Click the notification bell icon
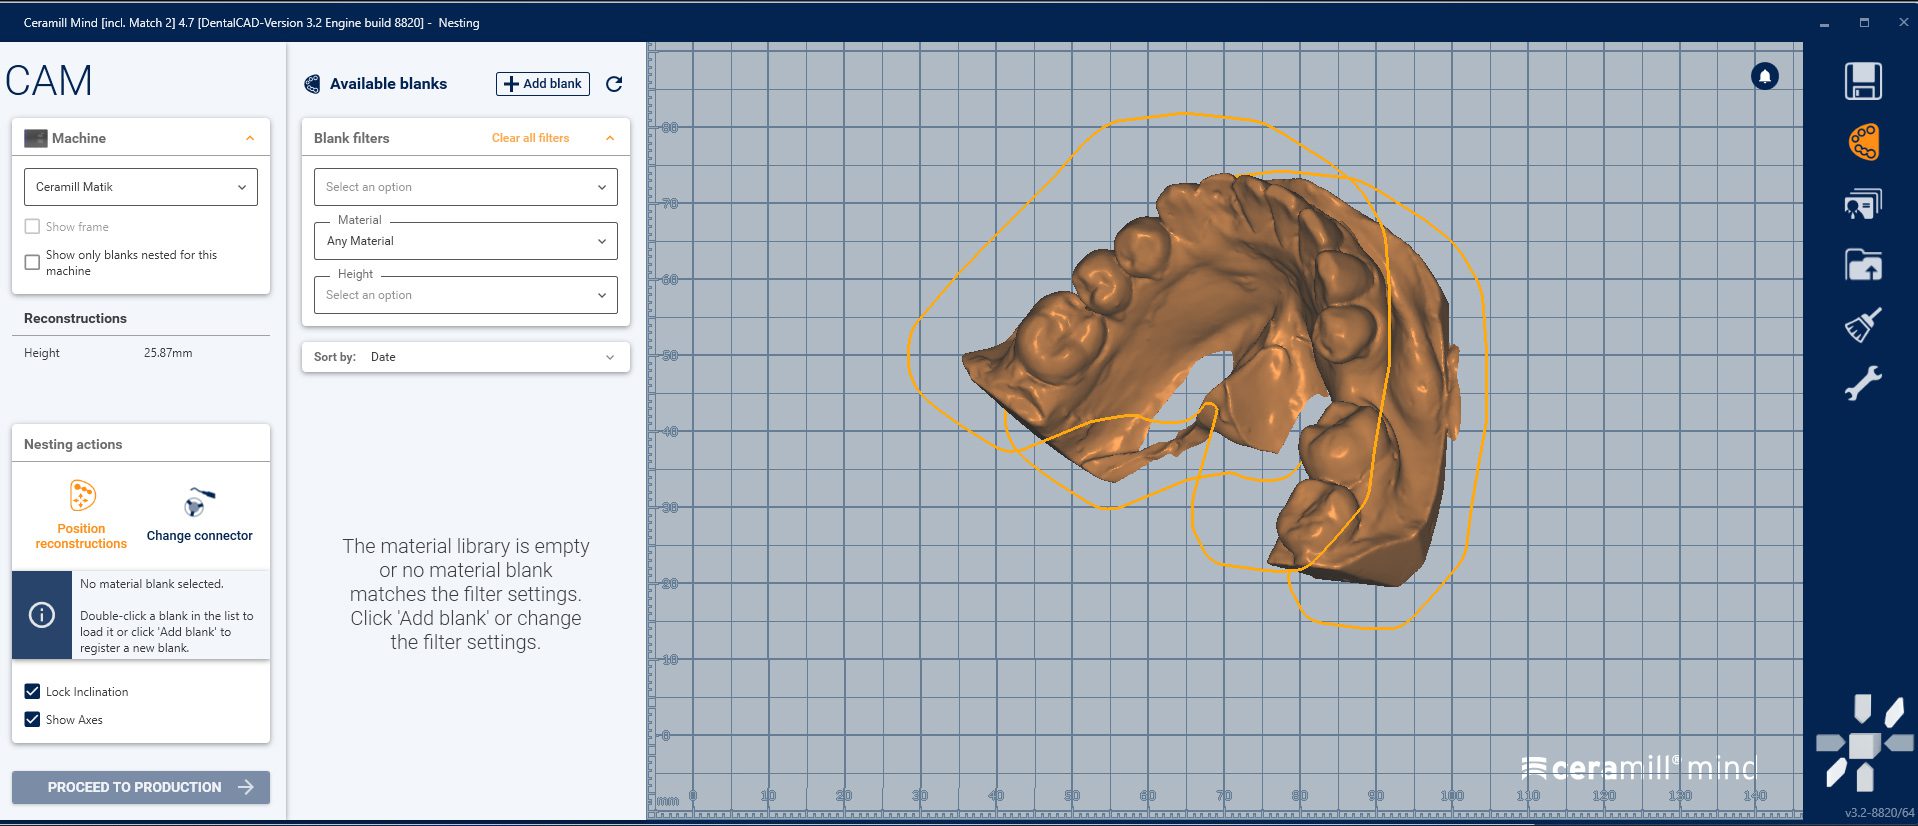Image resolution: width=1918 pixels, height=826 pixels. click(x=1764, y=76)
